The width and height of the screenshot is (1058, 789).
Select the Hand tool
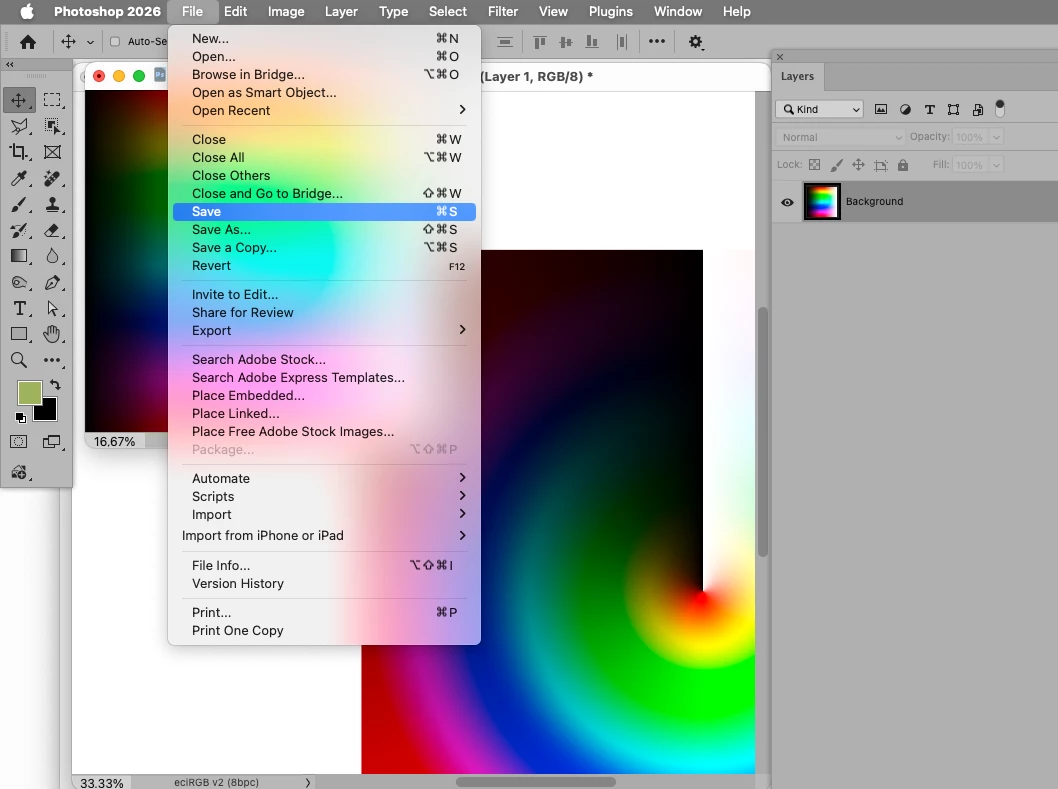[x=52, y=334]
